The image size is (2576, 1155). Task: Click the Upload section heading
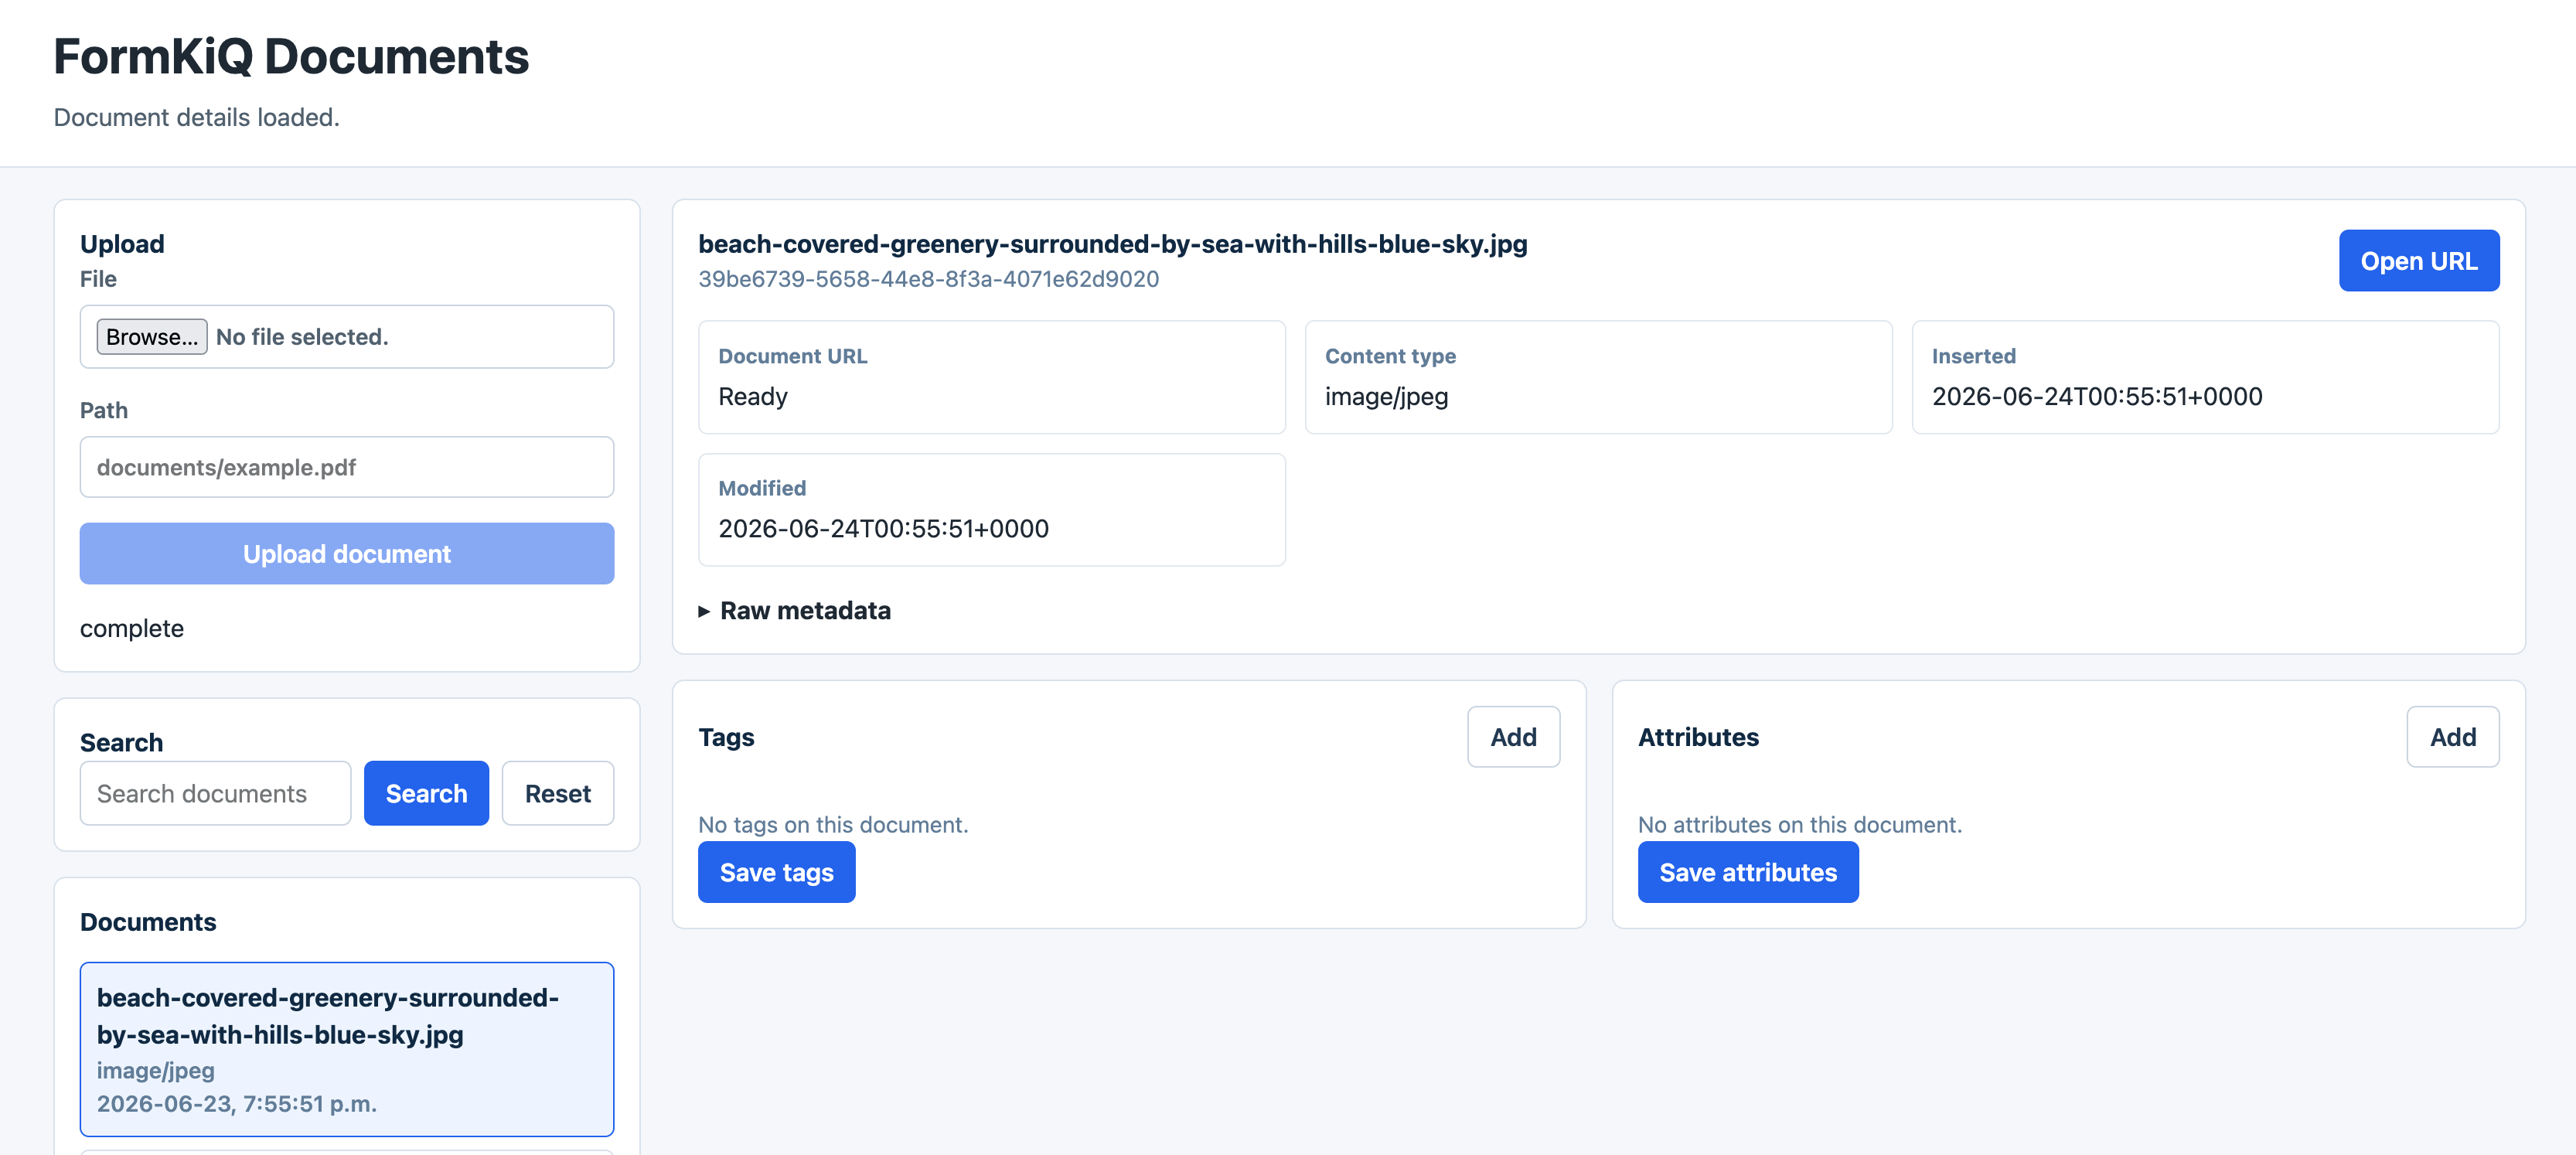122,244
